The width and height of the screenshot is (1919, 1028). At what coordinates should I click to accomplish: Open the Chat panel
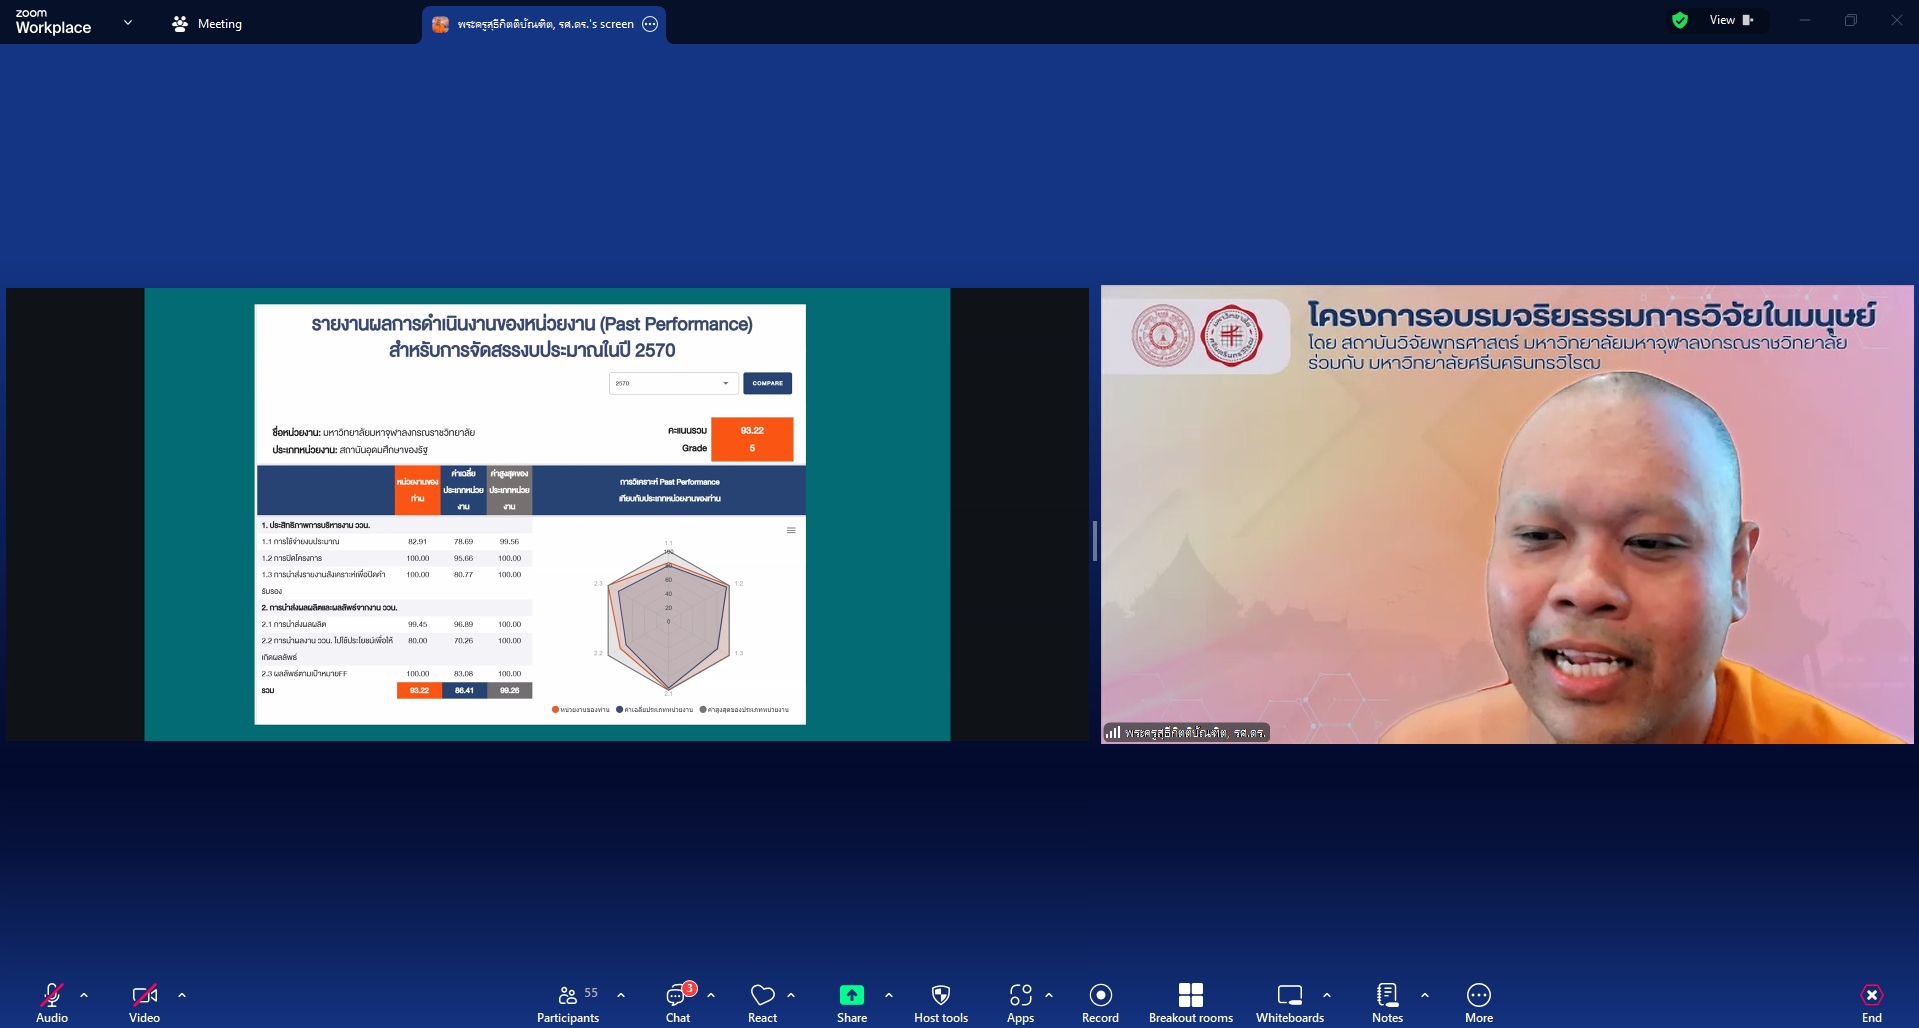point(678,1002)
